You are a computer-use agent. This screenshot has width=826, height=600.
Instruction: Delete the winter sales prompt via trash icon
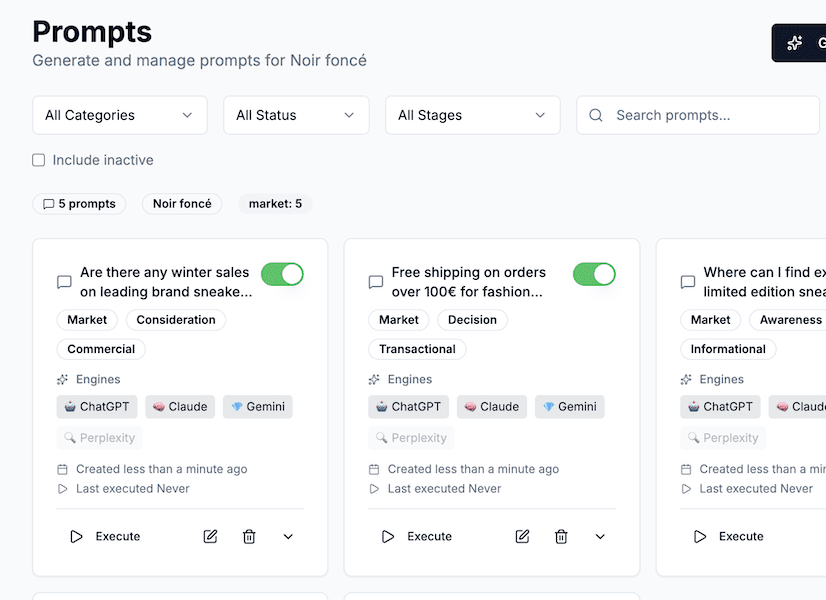click(249, 536)
